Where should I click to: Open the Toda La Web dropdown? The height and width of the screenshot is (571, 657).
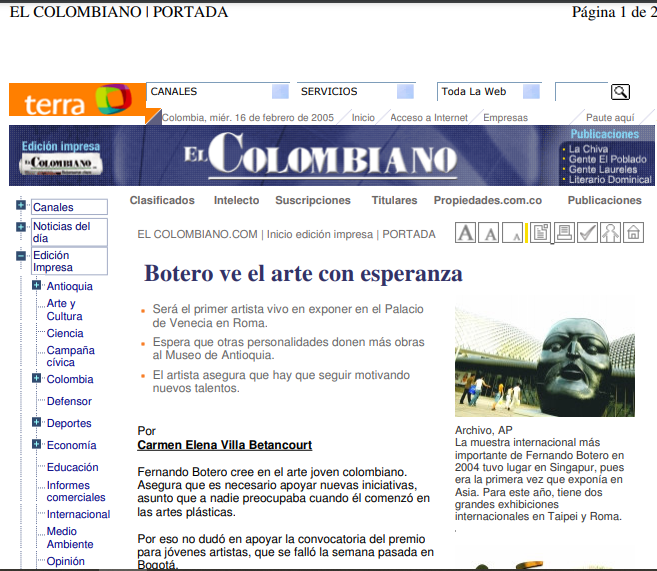(531, 92)
